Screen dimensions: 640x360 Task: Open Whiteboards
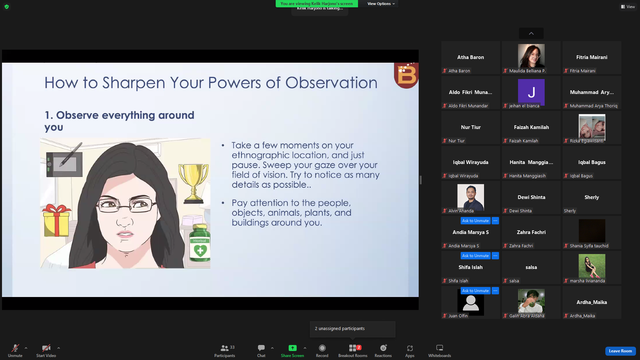(x=440, y=350)
